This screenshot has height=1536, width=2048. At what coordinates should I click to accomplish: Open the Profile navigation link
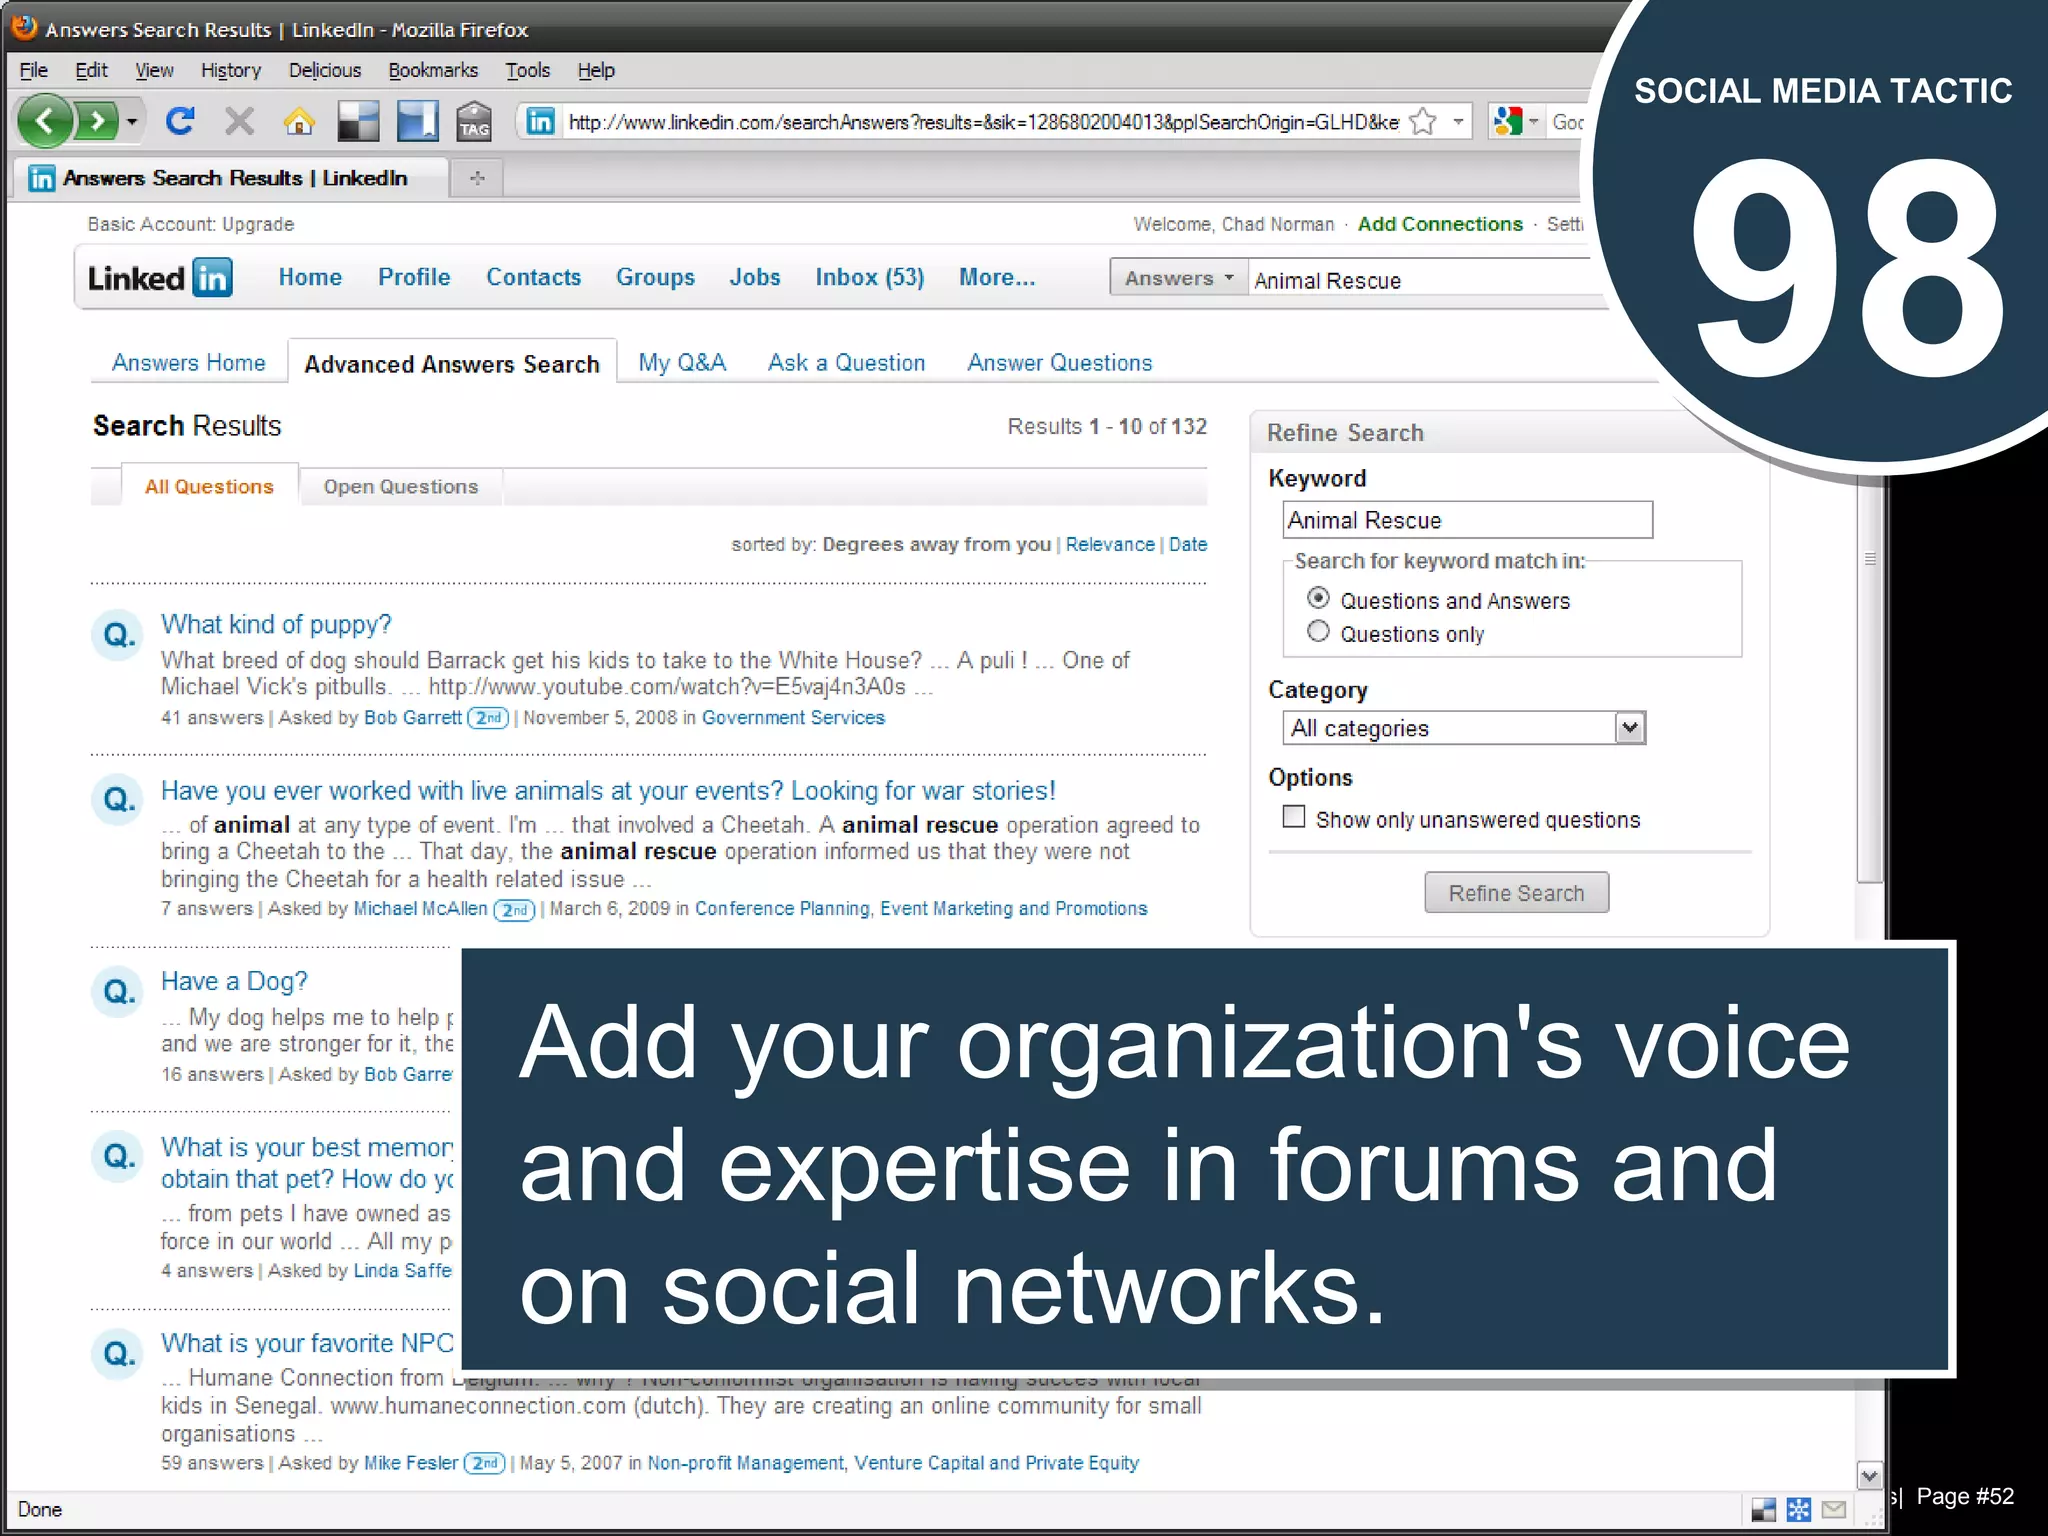tap(414, 277)
